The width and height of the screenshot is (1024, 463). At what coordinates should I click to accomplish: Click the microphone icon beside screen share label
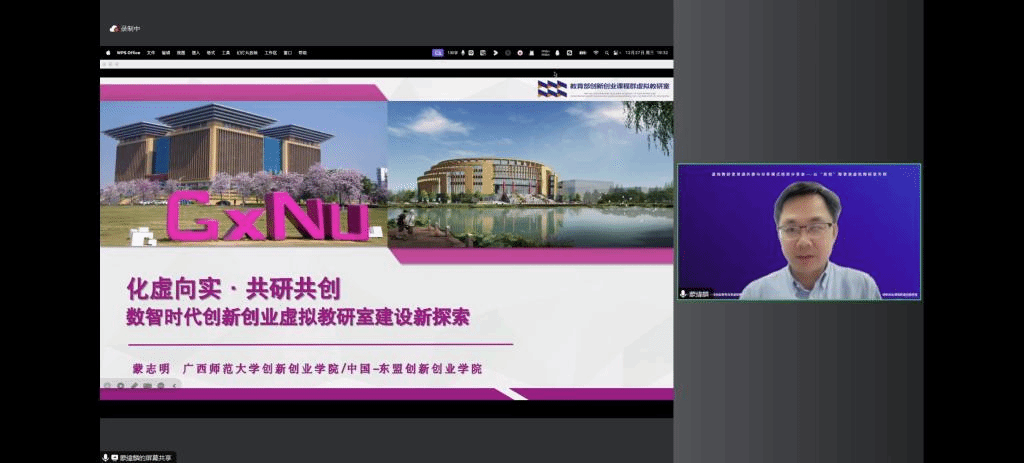point(105,457)
